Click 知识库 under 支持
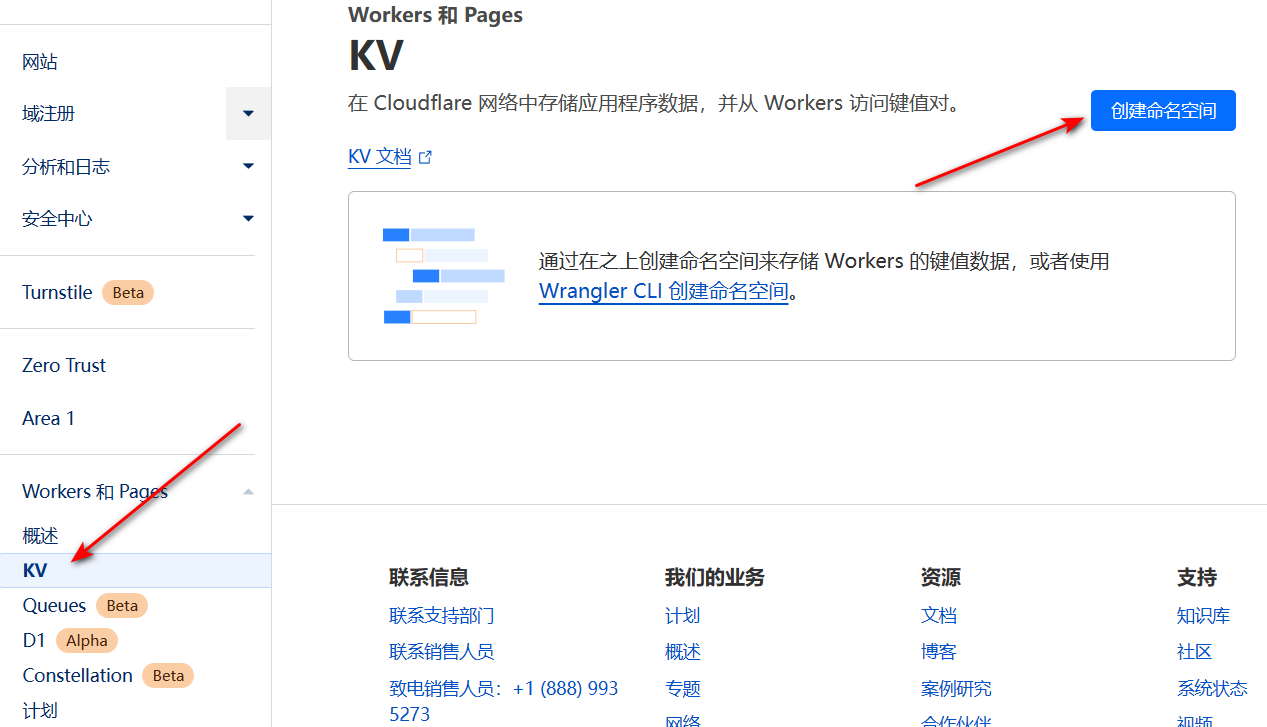1267x727 pixels. coord(1203,615)
